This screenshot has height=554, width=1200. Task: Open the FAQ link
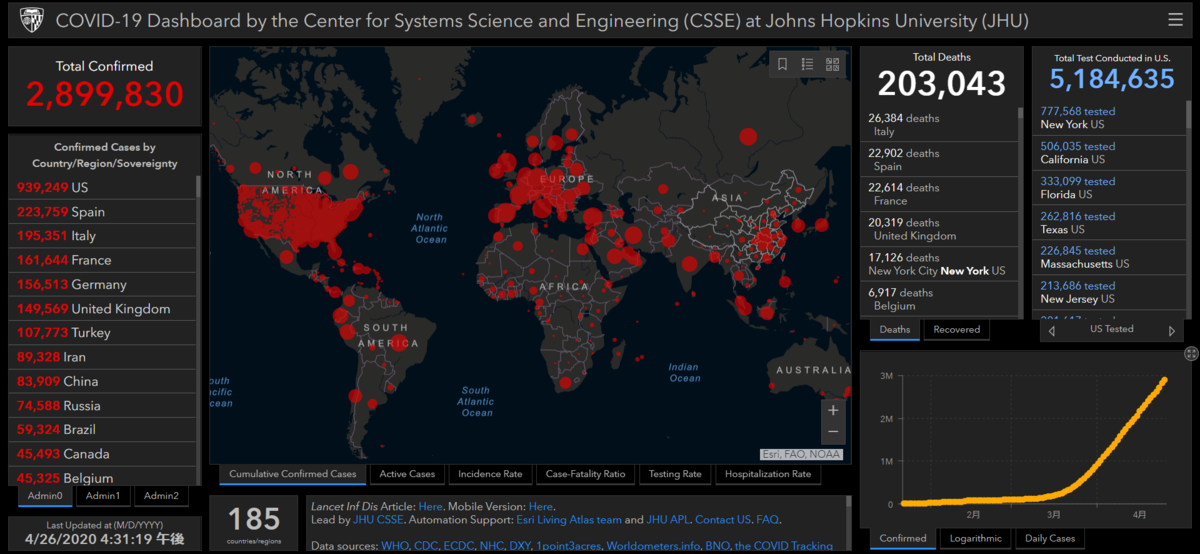pyautogui.click(x=768, y=520)
